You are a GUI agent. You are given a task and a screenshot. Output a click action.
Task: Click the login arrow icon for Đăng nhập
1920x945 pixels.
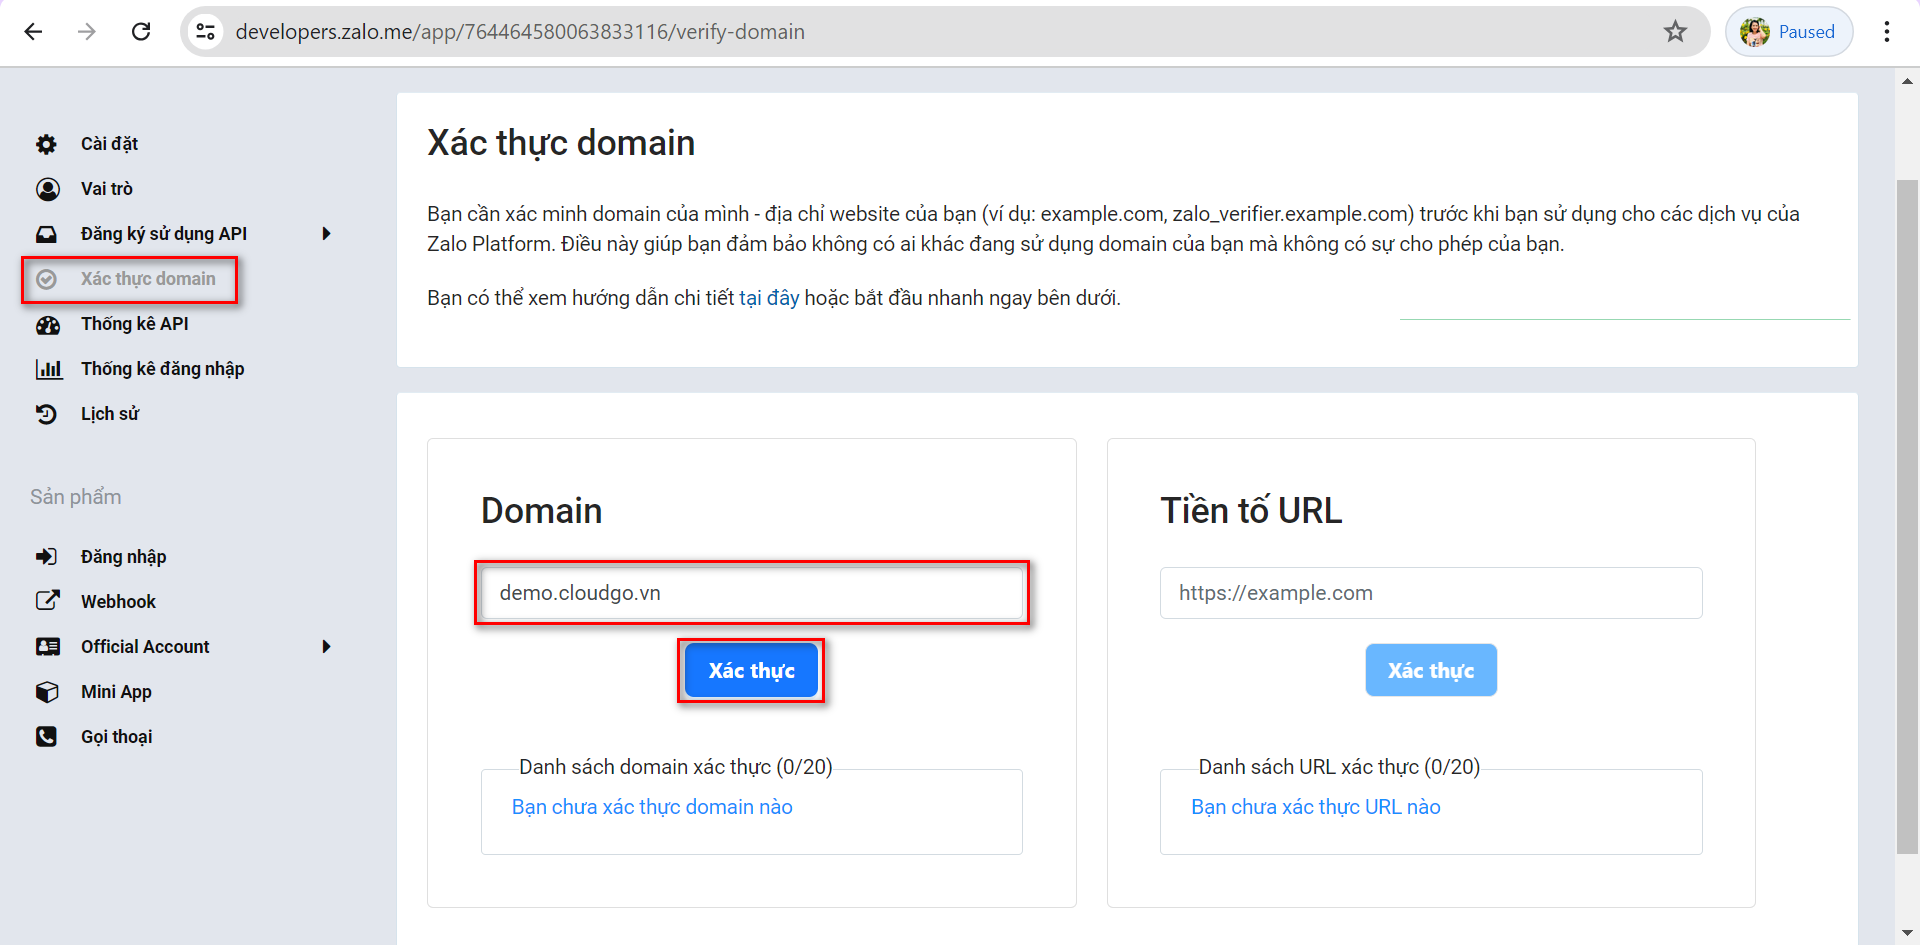tap(47, 556)
